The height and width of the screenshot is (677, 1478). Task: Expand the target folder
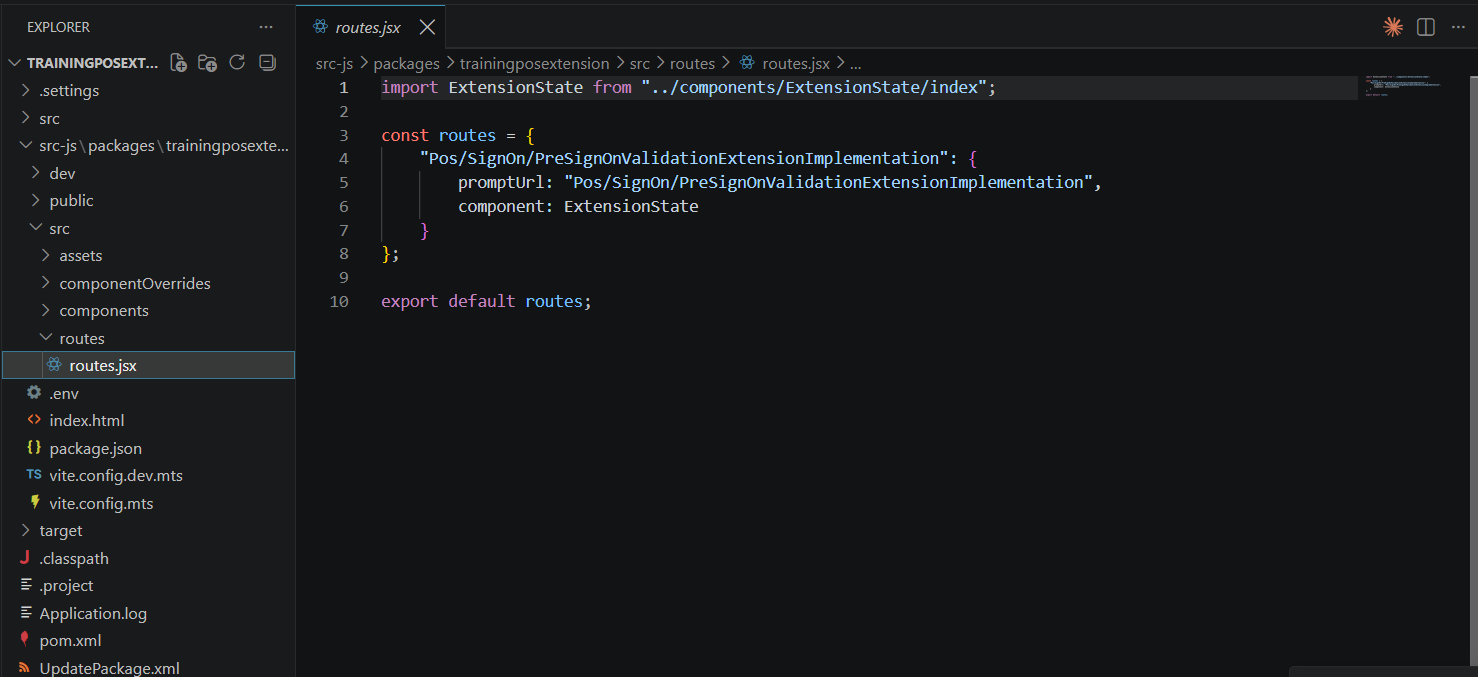tap(26, 530)
